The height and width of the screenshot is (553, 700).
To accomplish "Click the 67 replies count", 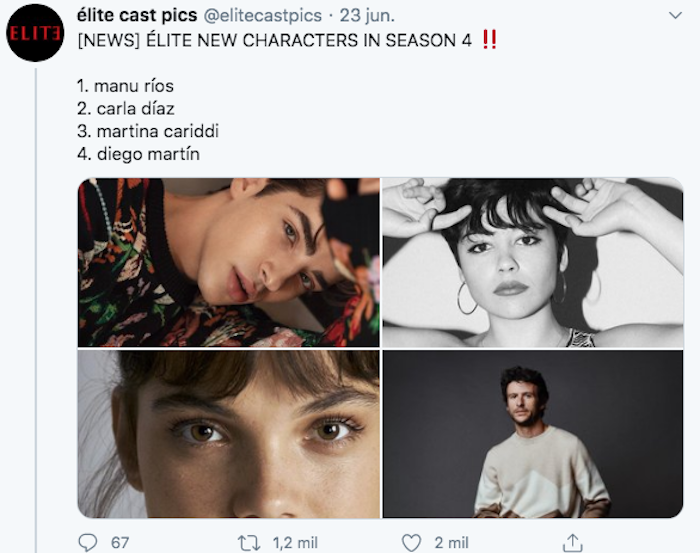I will tap(120, 543).
